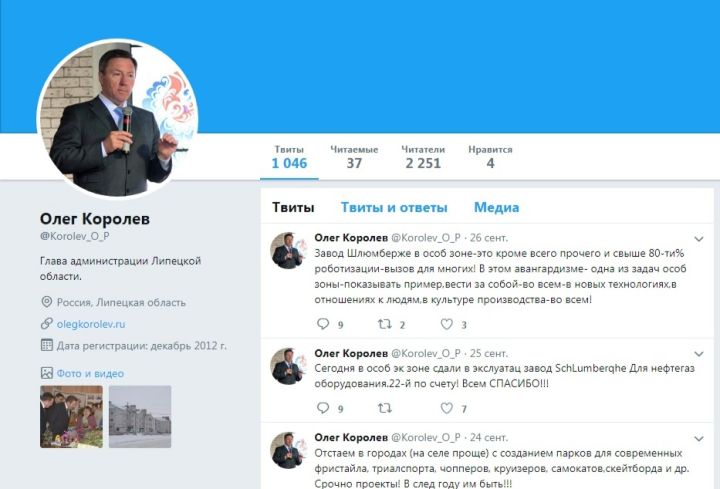Screen dimensions: 720x489
Task: Expand options chevron on 26 сент. tweet
Action: [x=699, y=239]
